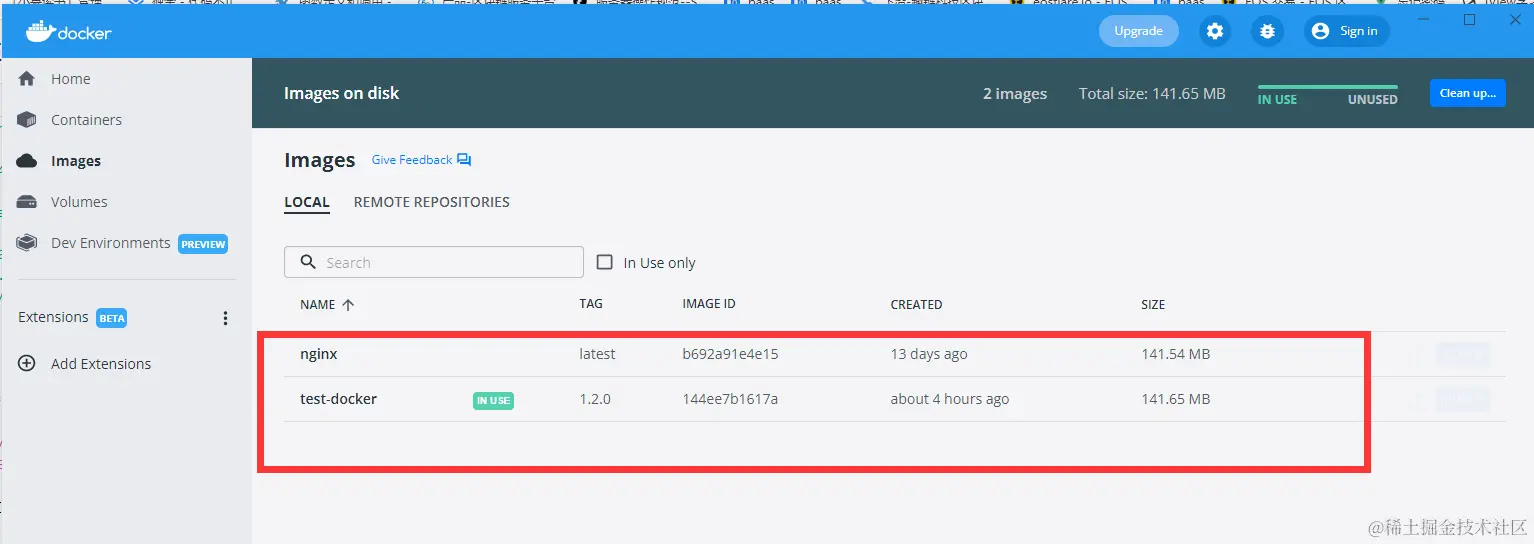Click test-docker's 141.65 MB size value
The width and height of the screenshot is (1534, 544).
tap(1175, 399)
